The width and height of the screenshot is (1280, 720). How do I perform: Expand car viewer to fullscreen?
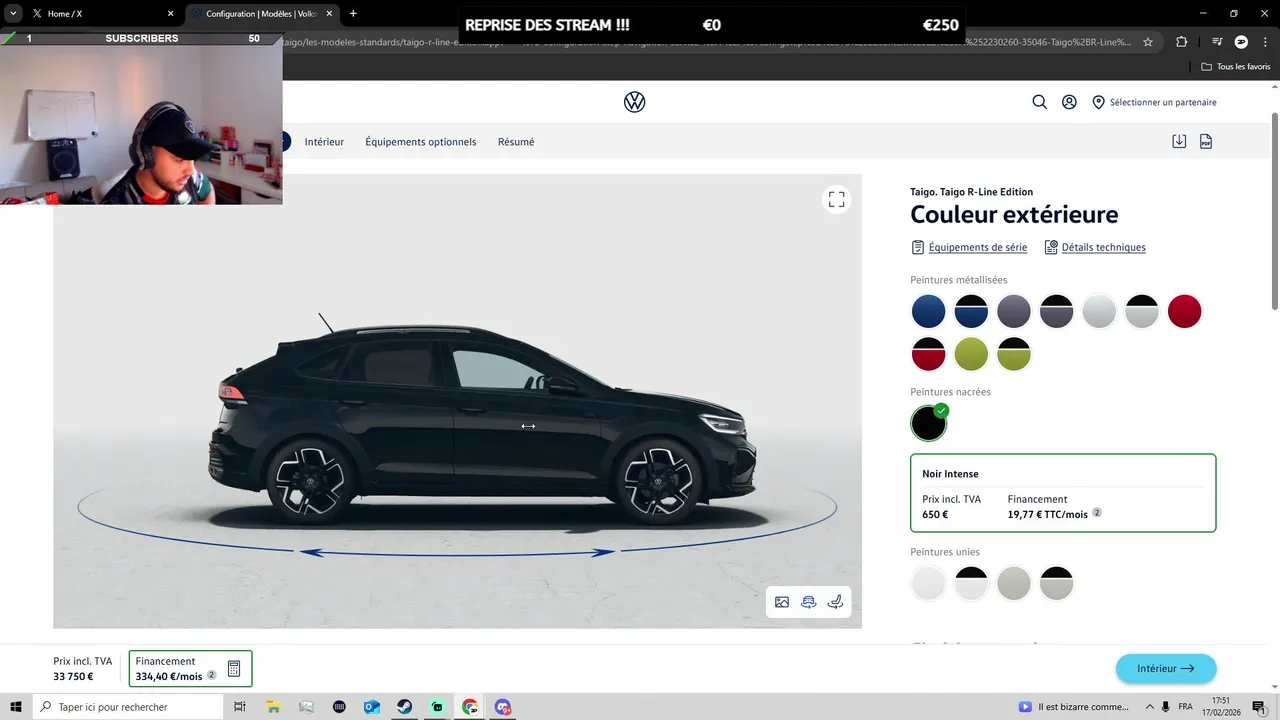pos(836,199)
